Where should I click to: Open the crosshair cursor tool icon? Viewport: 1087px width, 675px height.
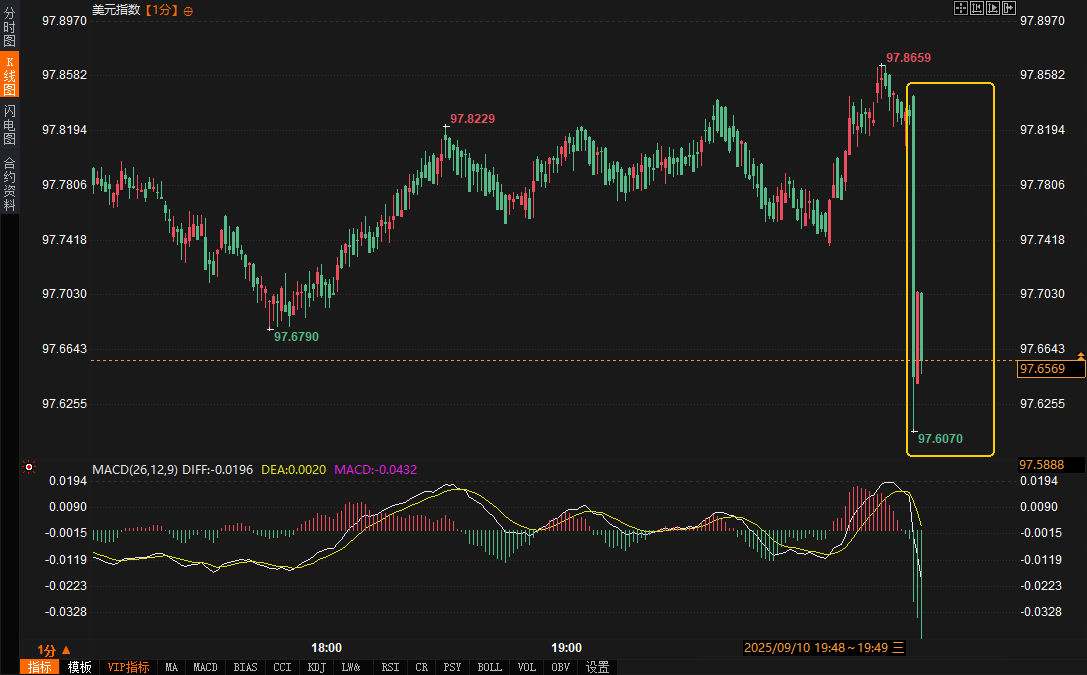(x=961, y=8)
